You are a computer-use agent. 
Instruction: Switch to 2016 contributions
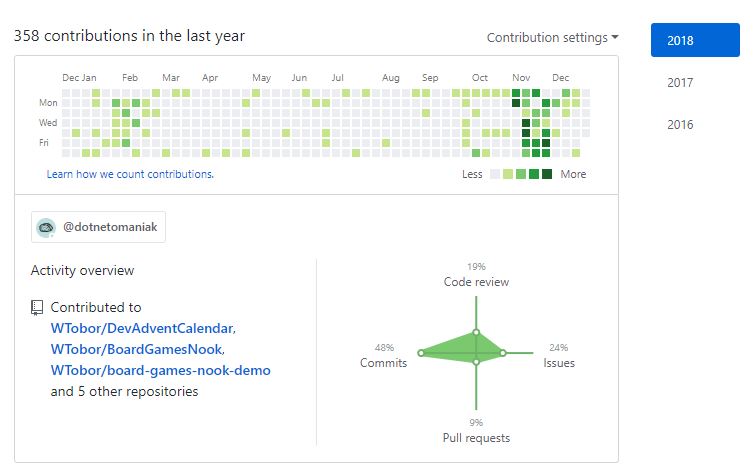tap(680, 125)
